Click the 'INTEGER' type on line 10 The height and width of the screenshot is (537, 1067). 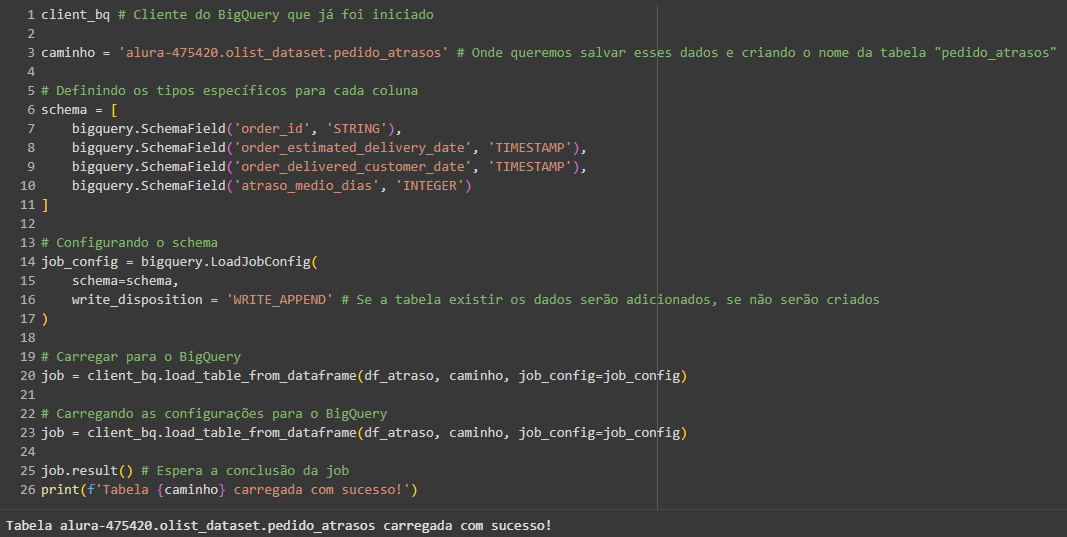[x=429, y=186]
